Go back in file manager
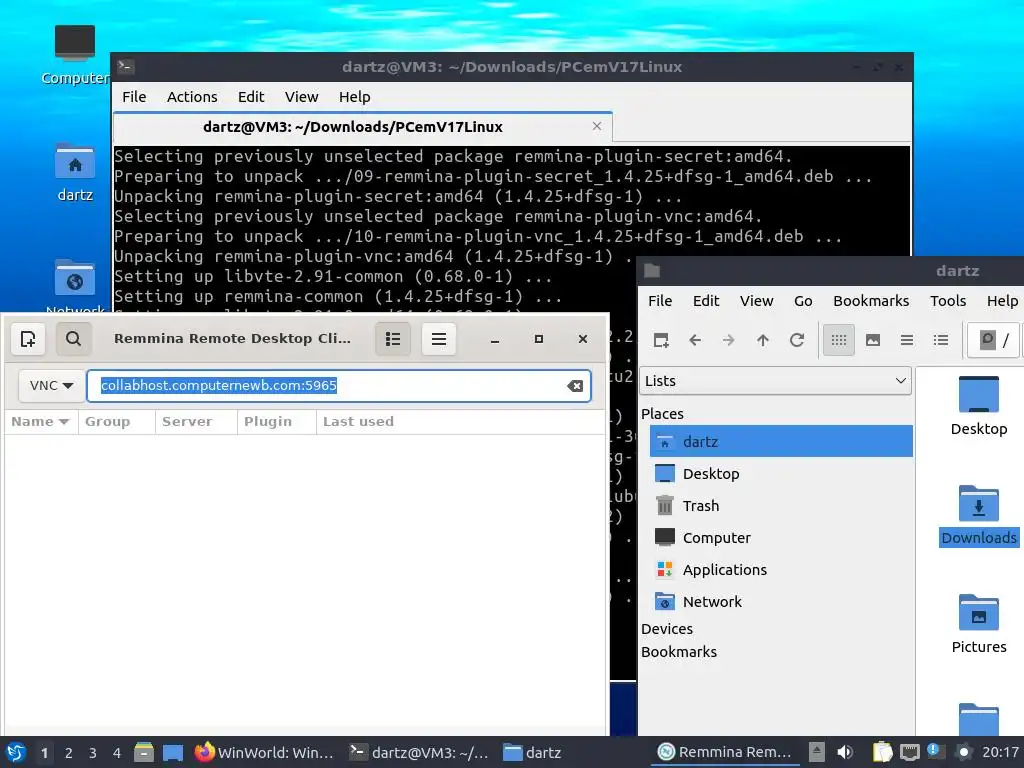The image size is (1024, 768). pyautogui.click(x=695, y=340)
